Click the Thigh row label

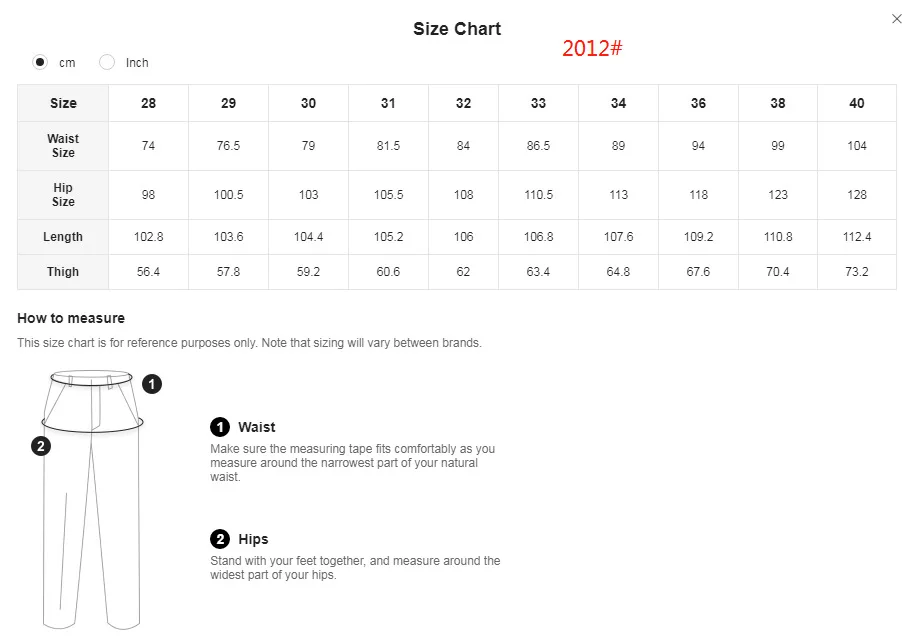coord(63,272)
